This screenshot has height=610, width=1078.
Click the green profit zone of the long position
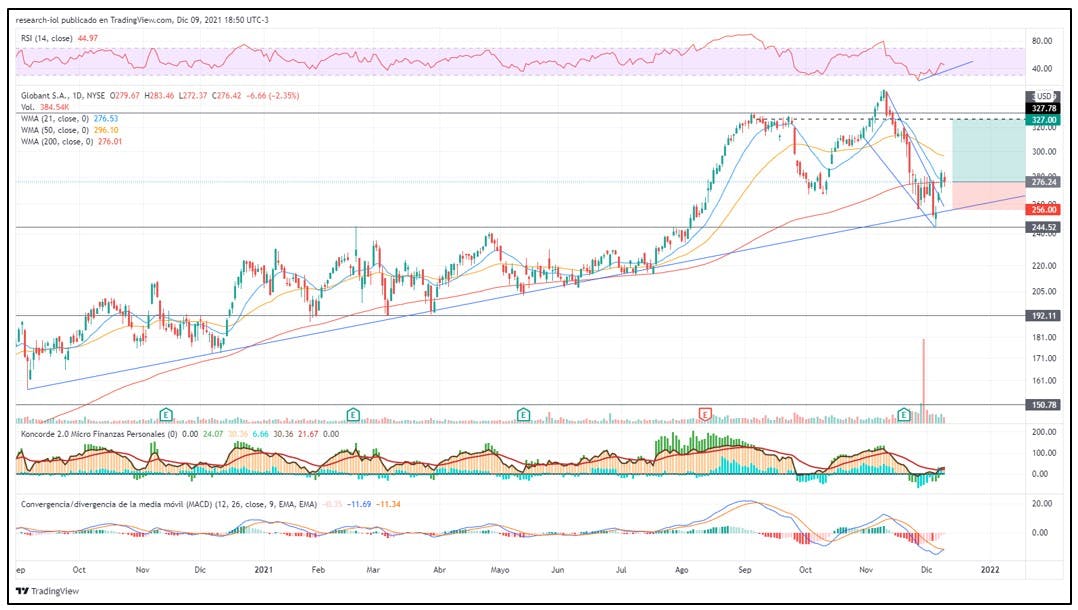[x=988, y=151]
